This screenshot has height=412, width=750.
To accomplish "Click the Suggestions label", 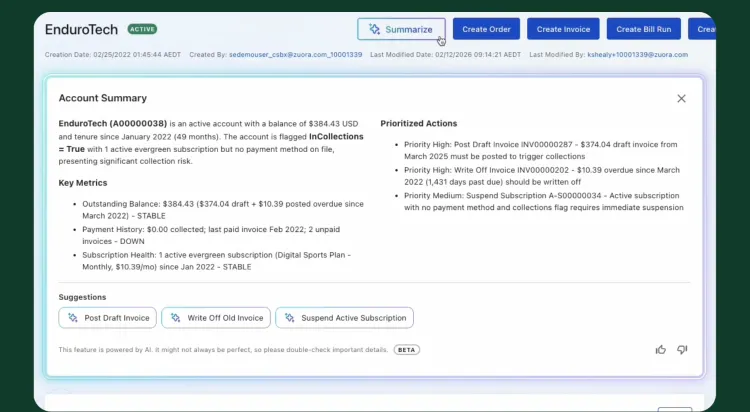I will [82, 297].
